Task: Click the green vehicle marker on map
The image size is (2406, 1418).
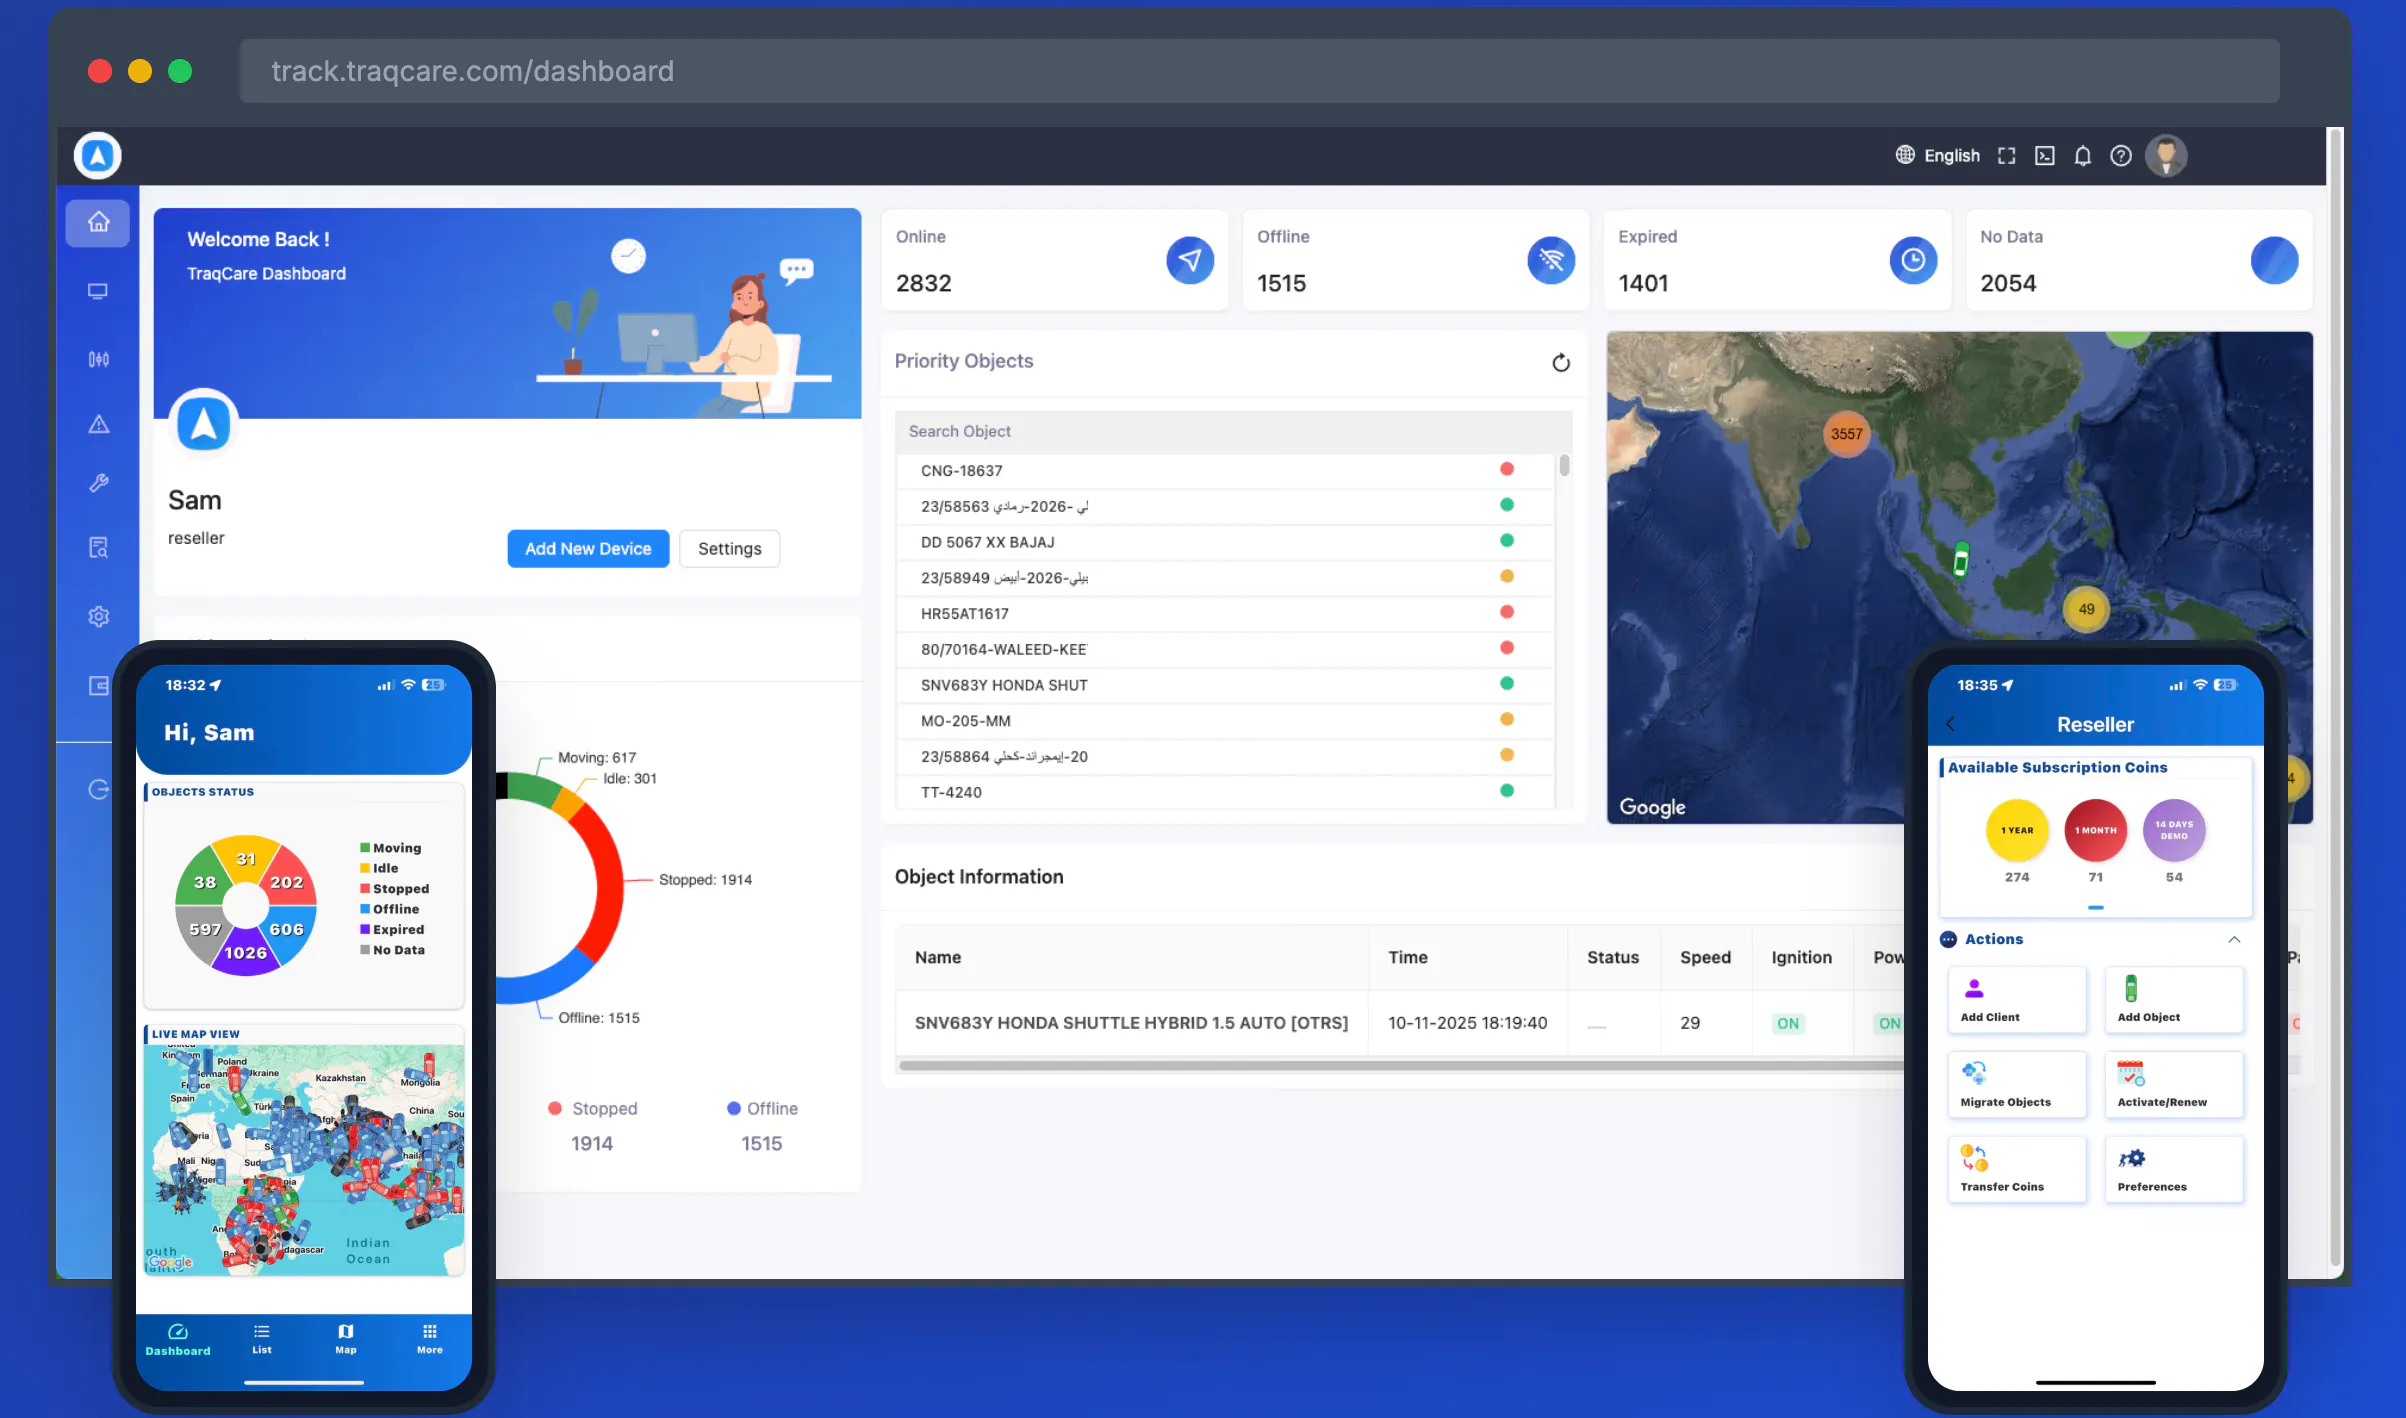Action: pos(1961,558)
